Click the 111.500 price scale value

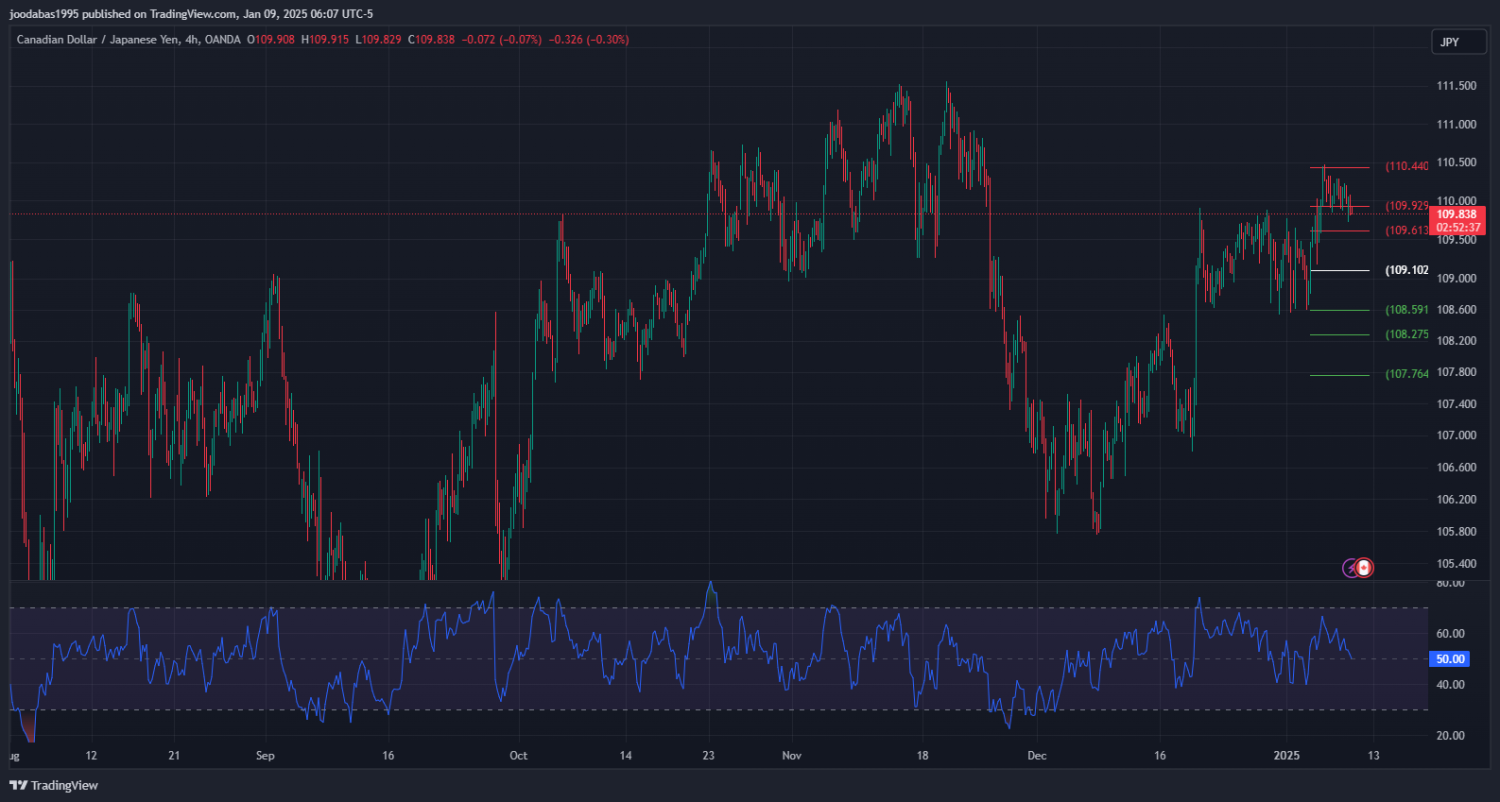point(1456,87)
